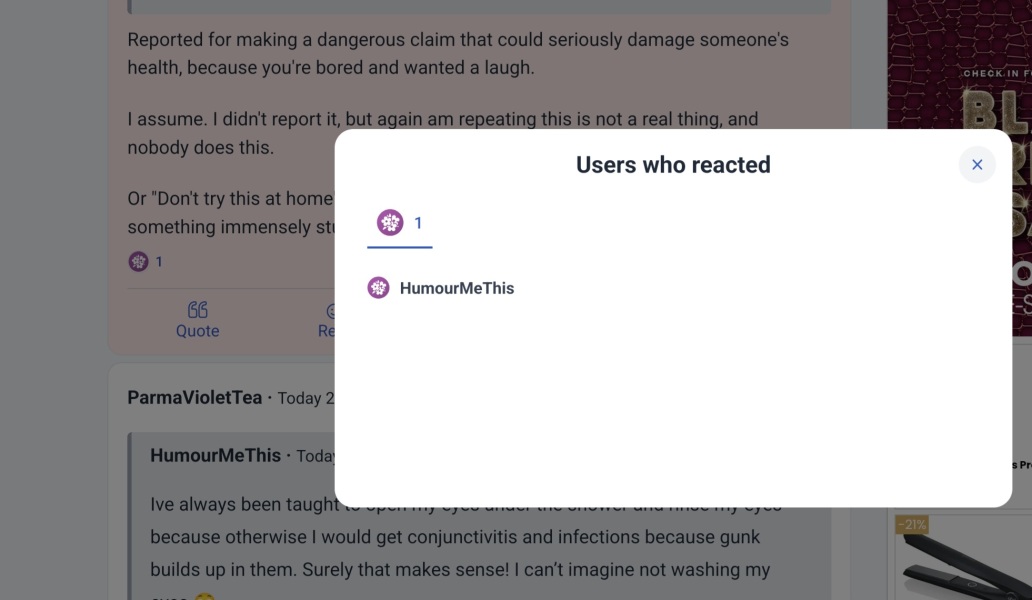Screen dimensions: 1032x600
Task: Click the quotation marks icon above Quote
Action: pyautogui.click(x=198, y=310)
